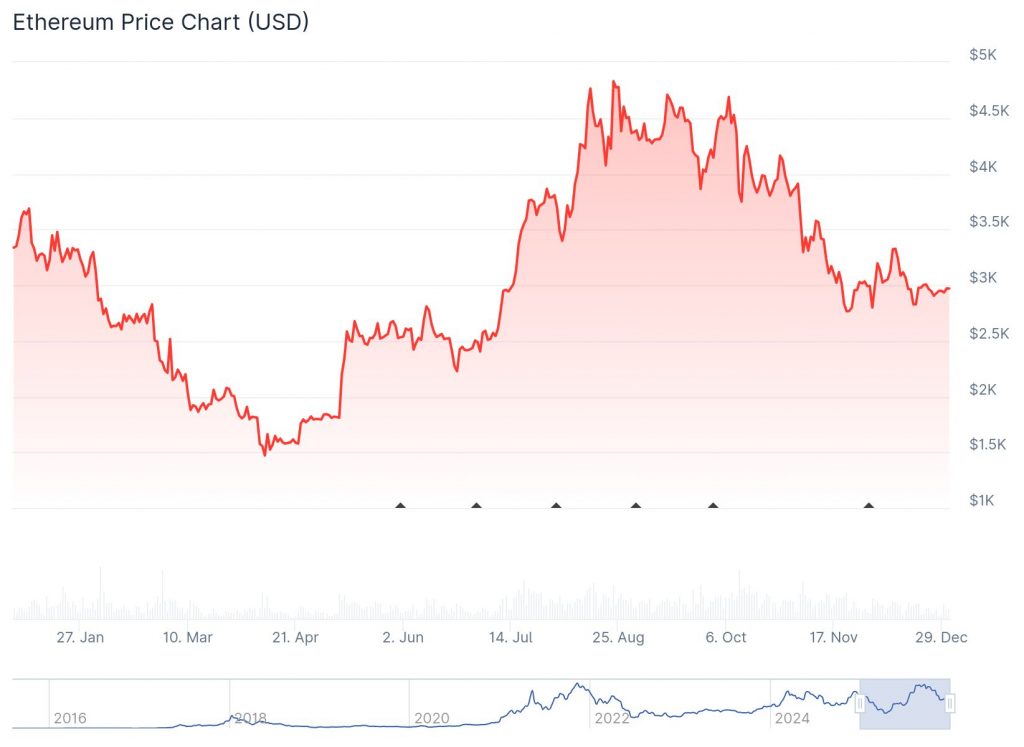Grab the right handle of the navigator range
Screen dimensions: 1024x747
click(949, 704)
